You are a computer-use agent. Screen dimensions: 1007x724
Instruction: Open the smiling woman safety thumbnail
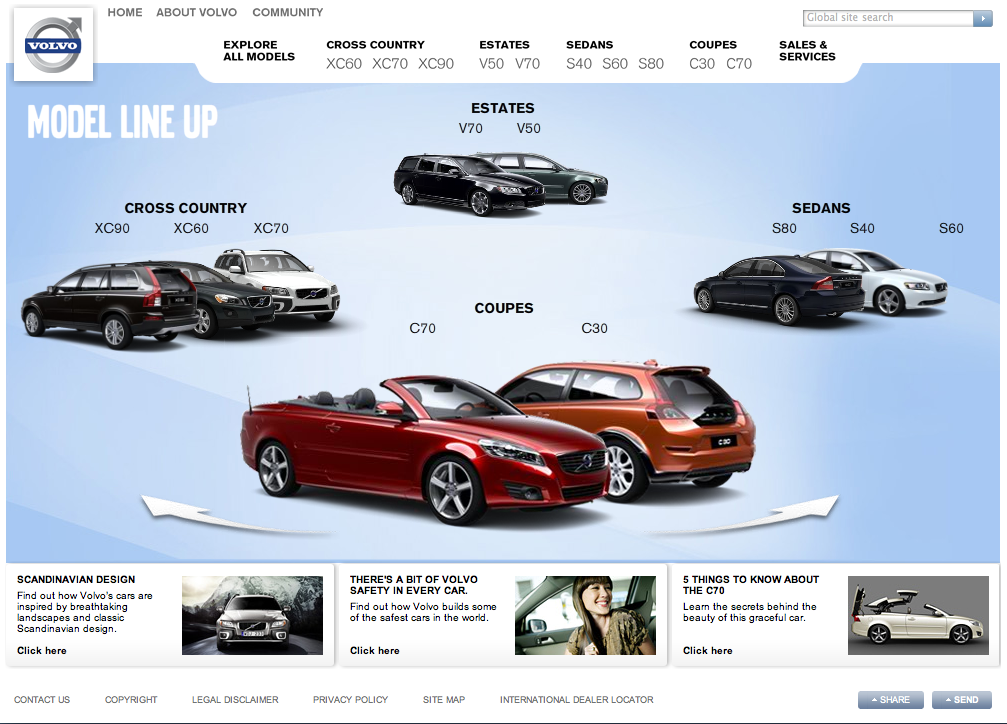[584, 616]
